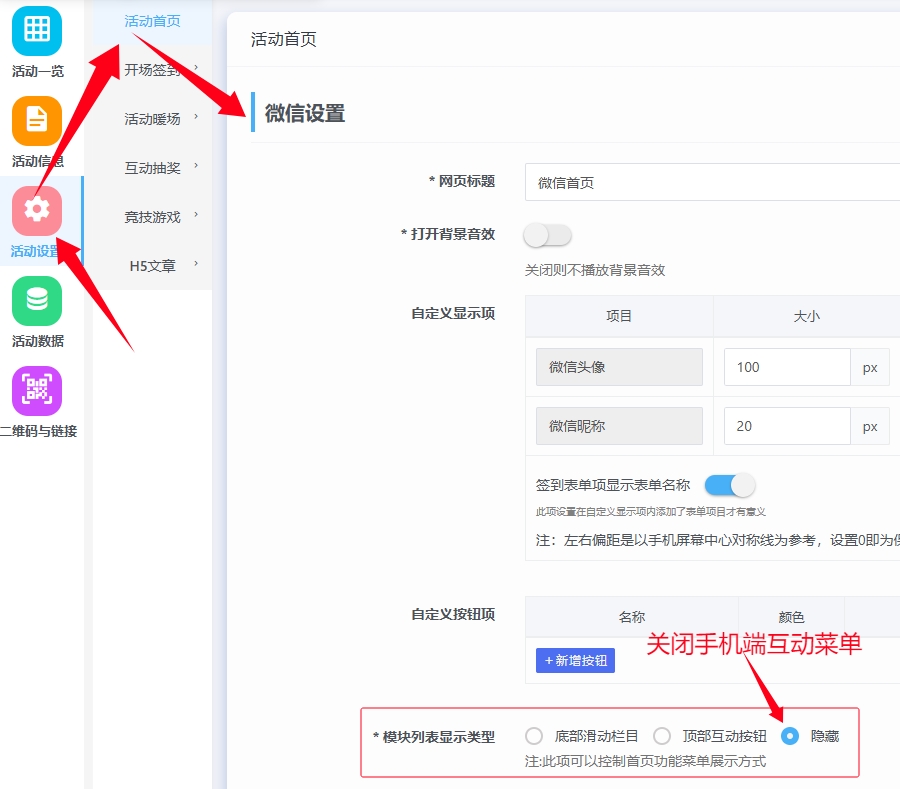Open the 活动一览 grid icon
900x789 pixels.
click(37, 30)
